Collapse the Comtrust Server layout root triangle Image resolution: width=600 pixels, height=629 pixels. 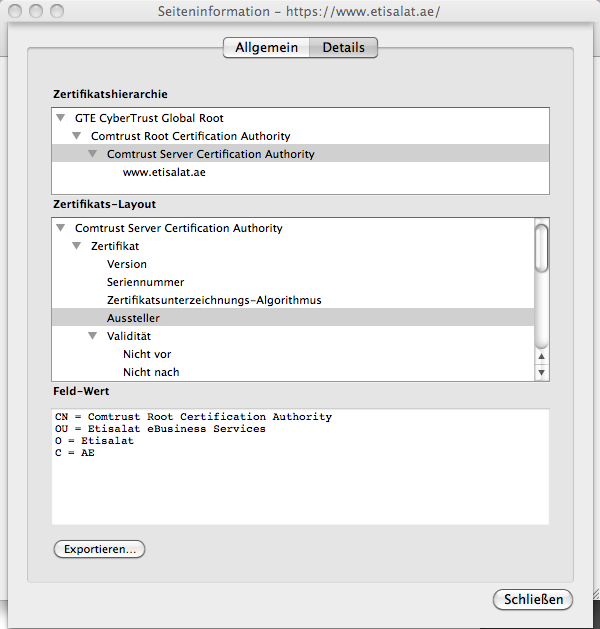(x=61, y=228)
